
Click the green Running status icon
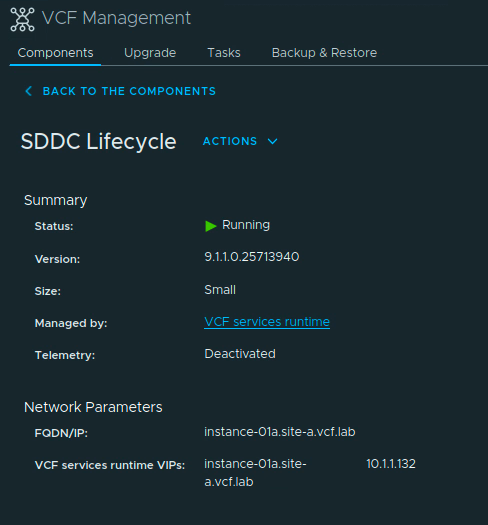tap(211, 226)
